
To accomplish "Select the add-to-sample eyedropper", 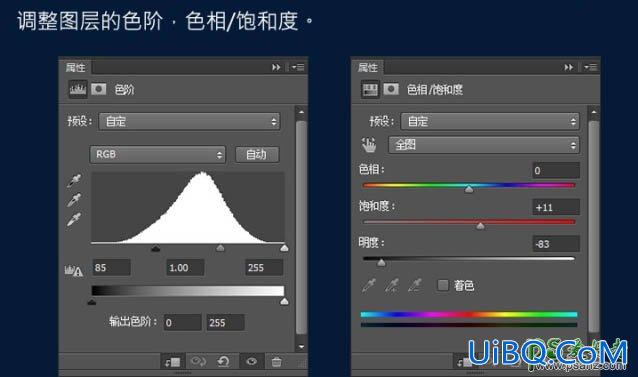I will pyautogui.click(x=392, y=285).
